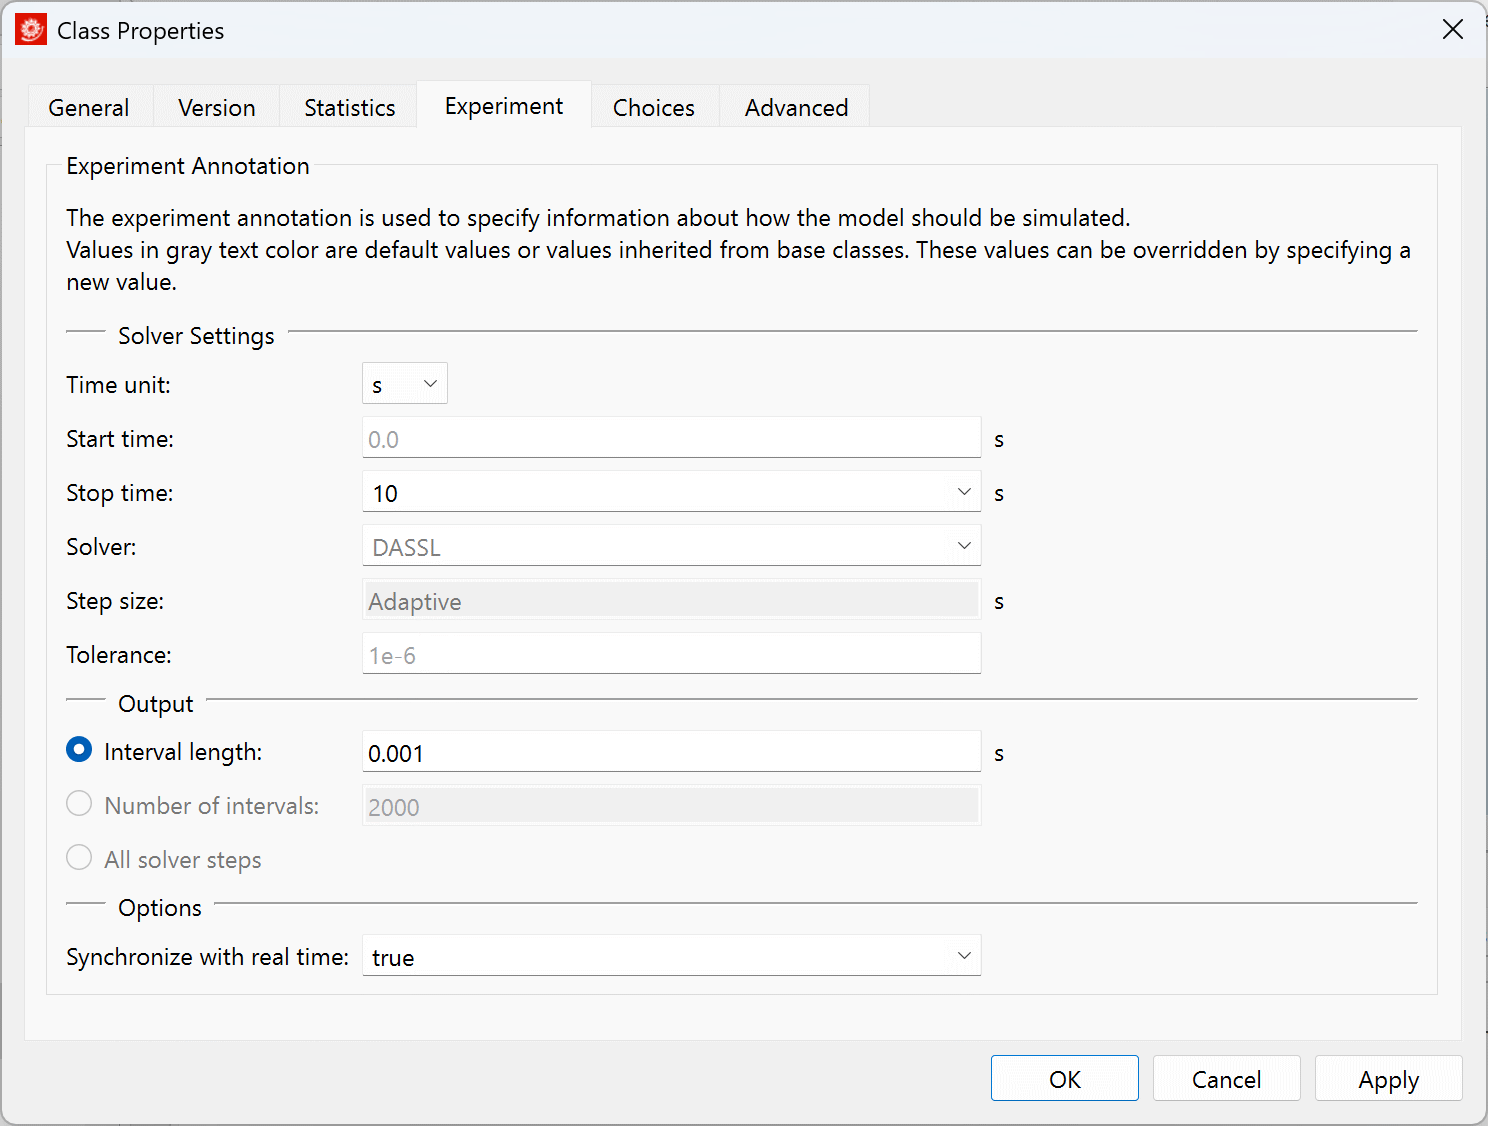This screenshot has width=1490, height=1128.
Task: Click the Solver Settings section heading
Action: 196,336
